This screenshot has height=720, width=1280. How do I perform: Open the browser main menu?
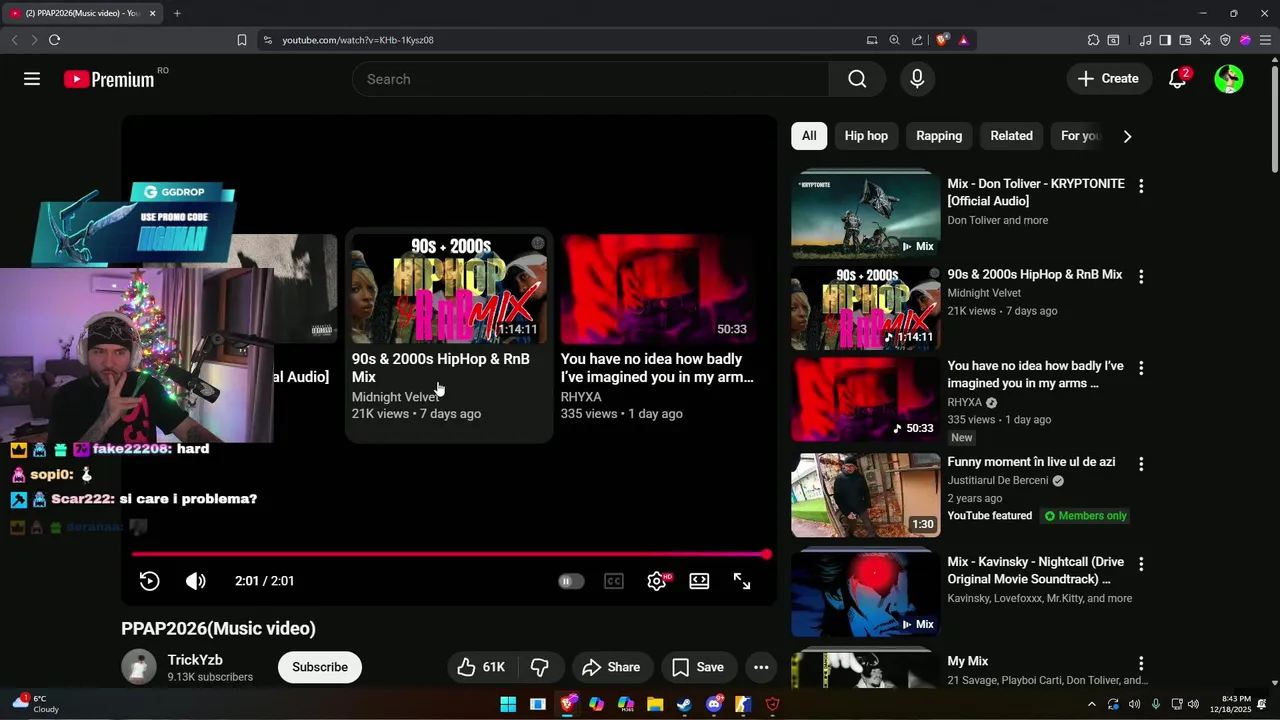coord(1265,40)
